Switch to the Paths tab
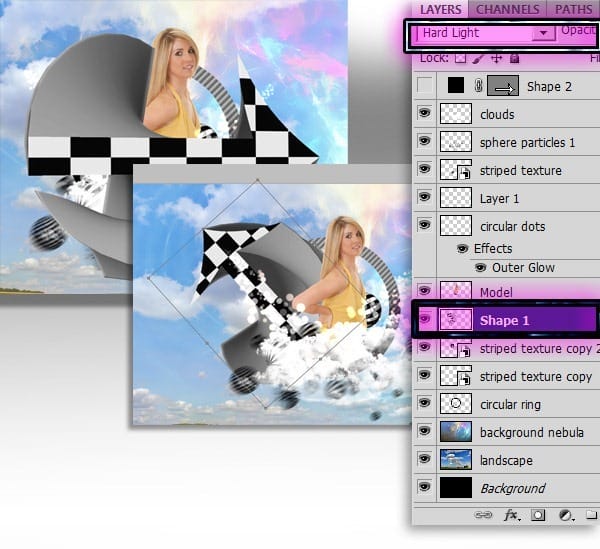Viewport: 600px width, 549px height. point(573,9)
